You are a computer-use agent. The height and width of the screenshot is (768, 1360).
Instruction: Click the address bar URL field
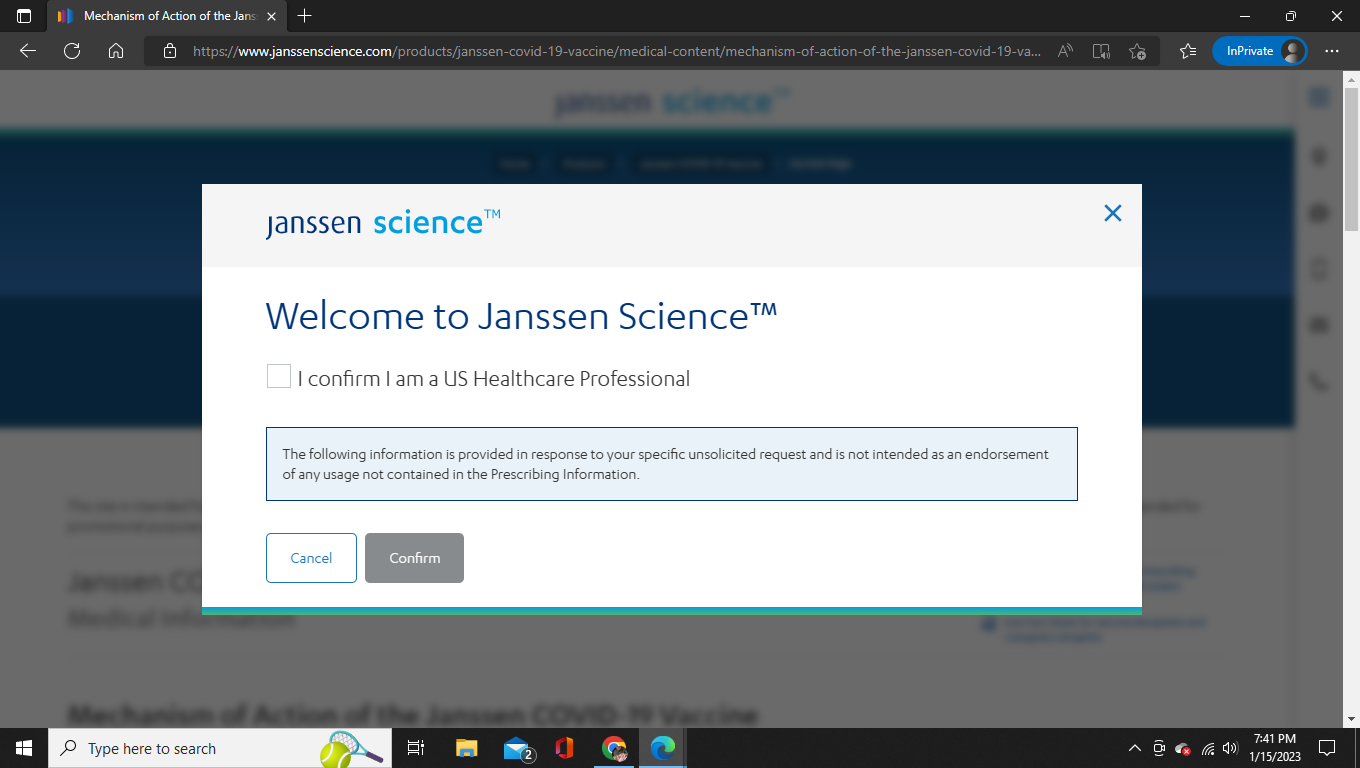pyautogui.click(x=617, y=51)
